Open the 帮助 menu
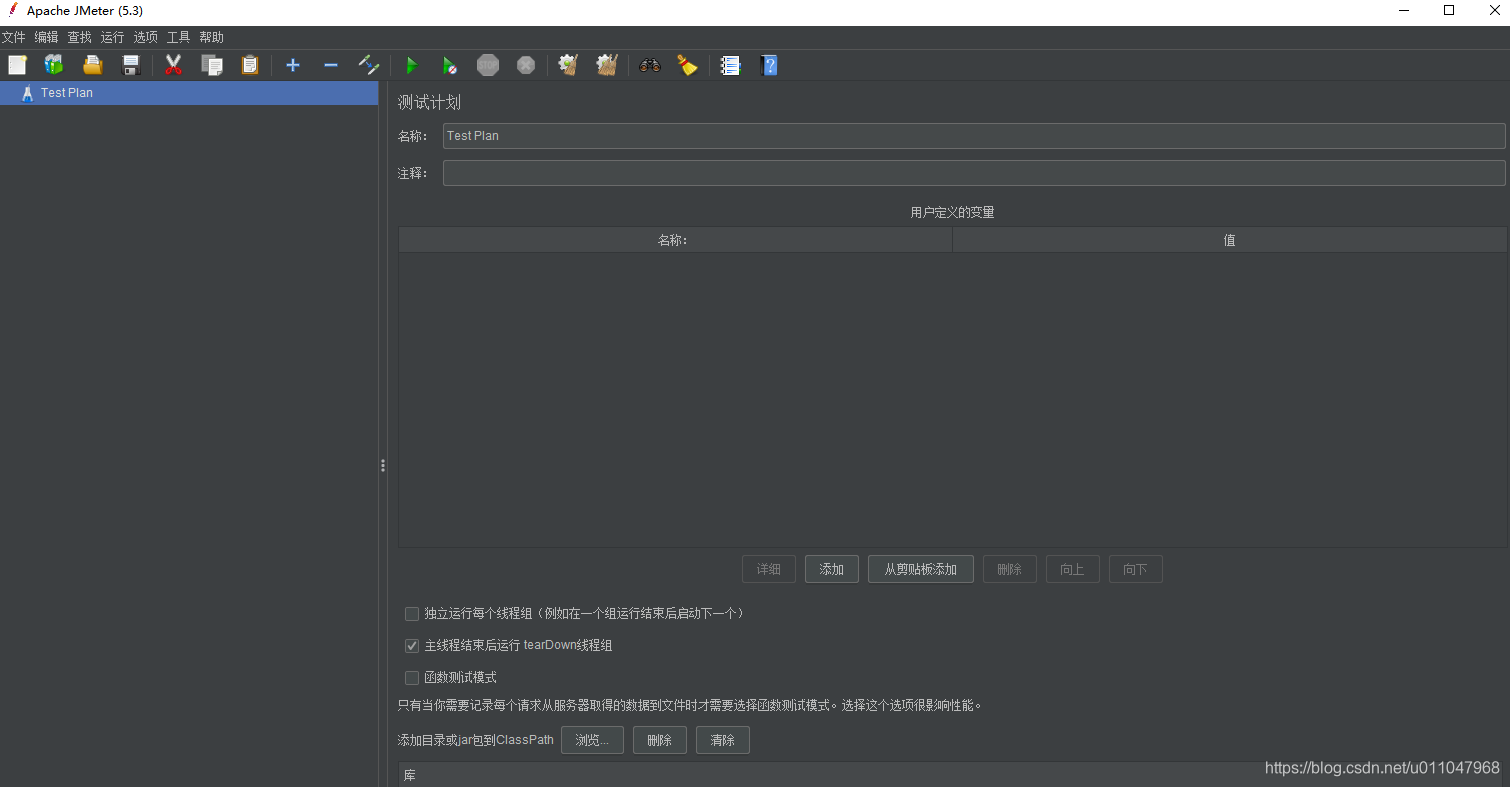The image size is (1510, 787). [x=211, y=37]
